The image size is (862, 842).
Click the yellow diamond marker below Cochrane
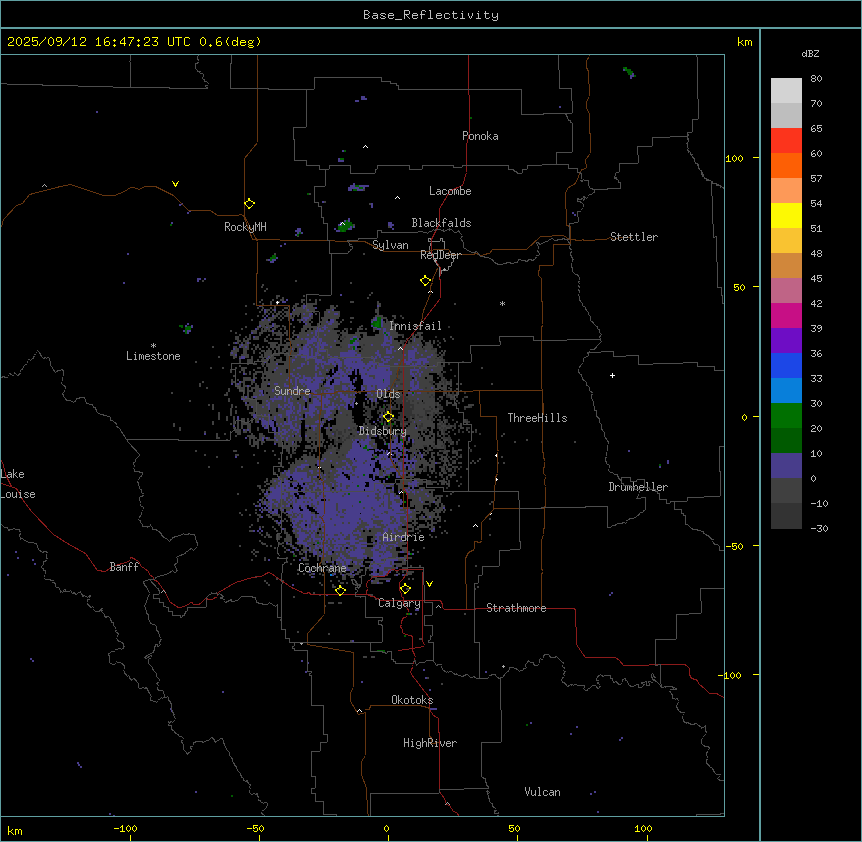pyautogui.click(x=340, y=590)
